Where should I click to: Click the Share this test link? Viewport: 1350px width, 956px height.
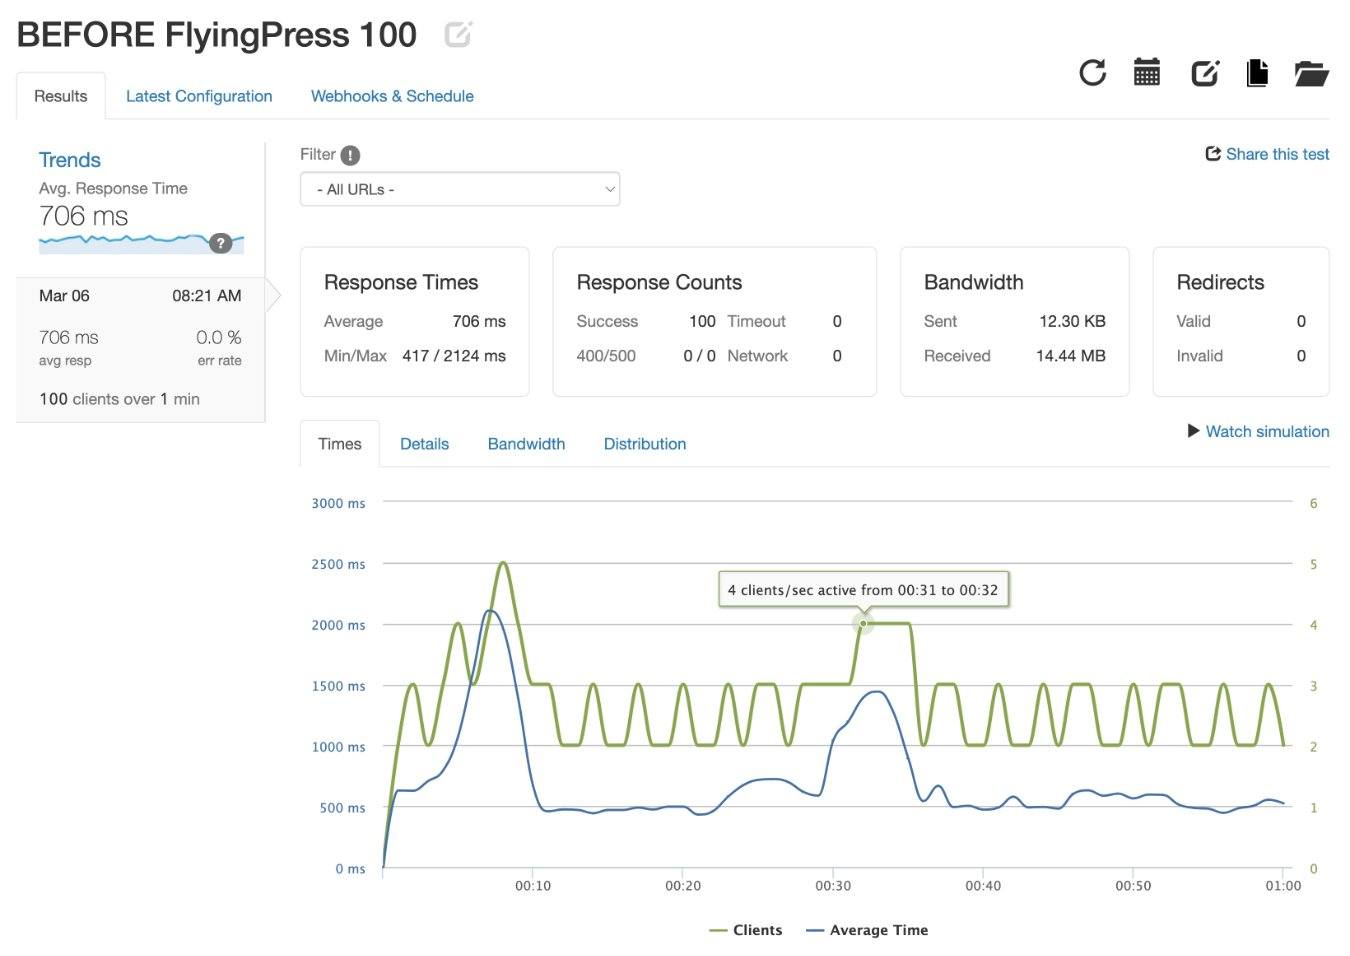click(x=1267, y=154)
